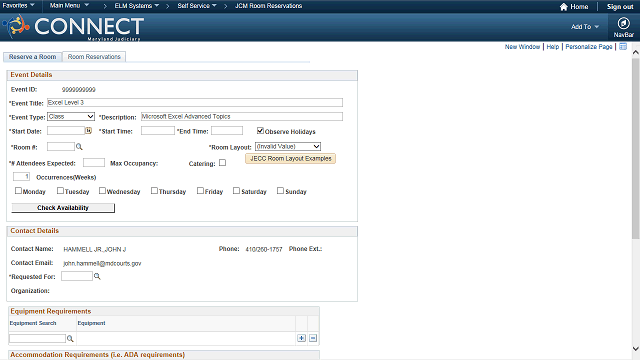Focus the Start Date field
This screenshot has height=360, width=640.
(66, 131)
